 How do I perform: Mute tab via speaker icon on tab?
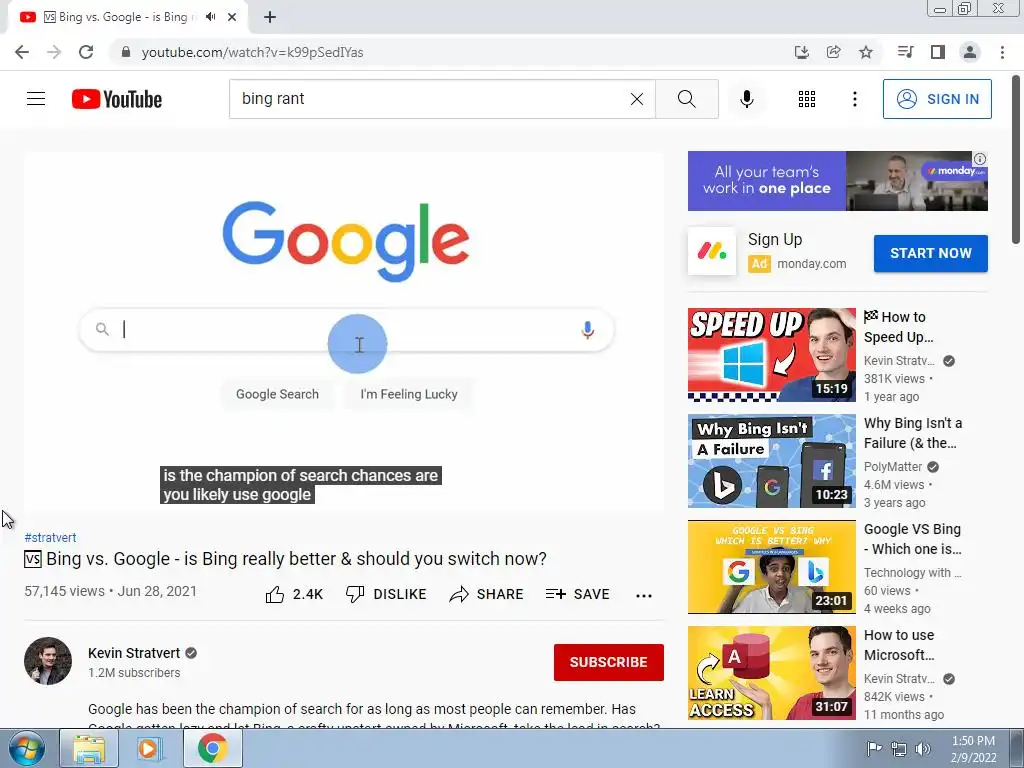[210, 17]
